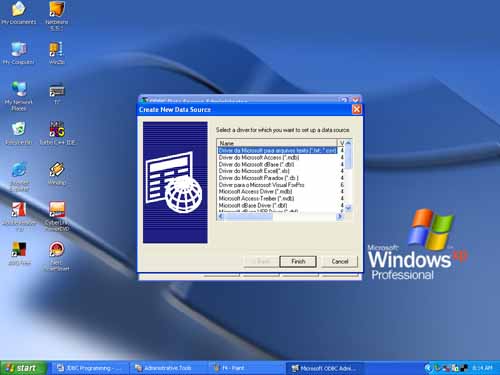
Task: Close the Create New Data Source dialog
Action: [x=356, y=109]
